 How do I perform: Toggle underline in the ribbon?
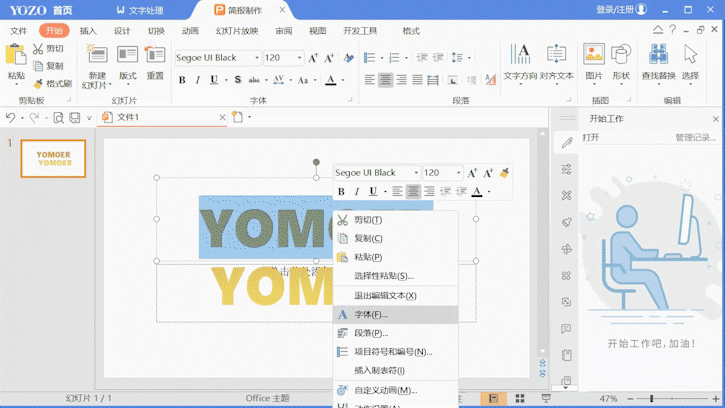(214, 80)
